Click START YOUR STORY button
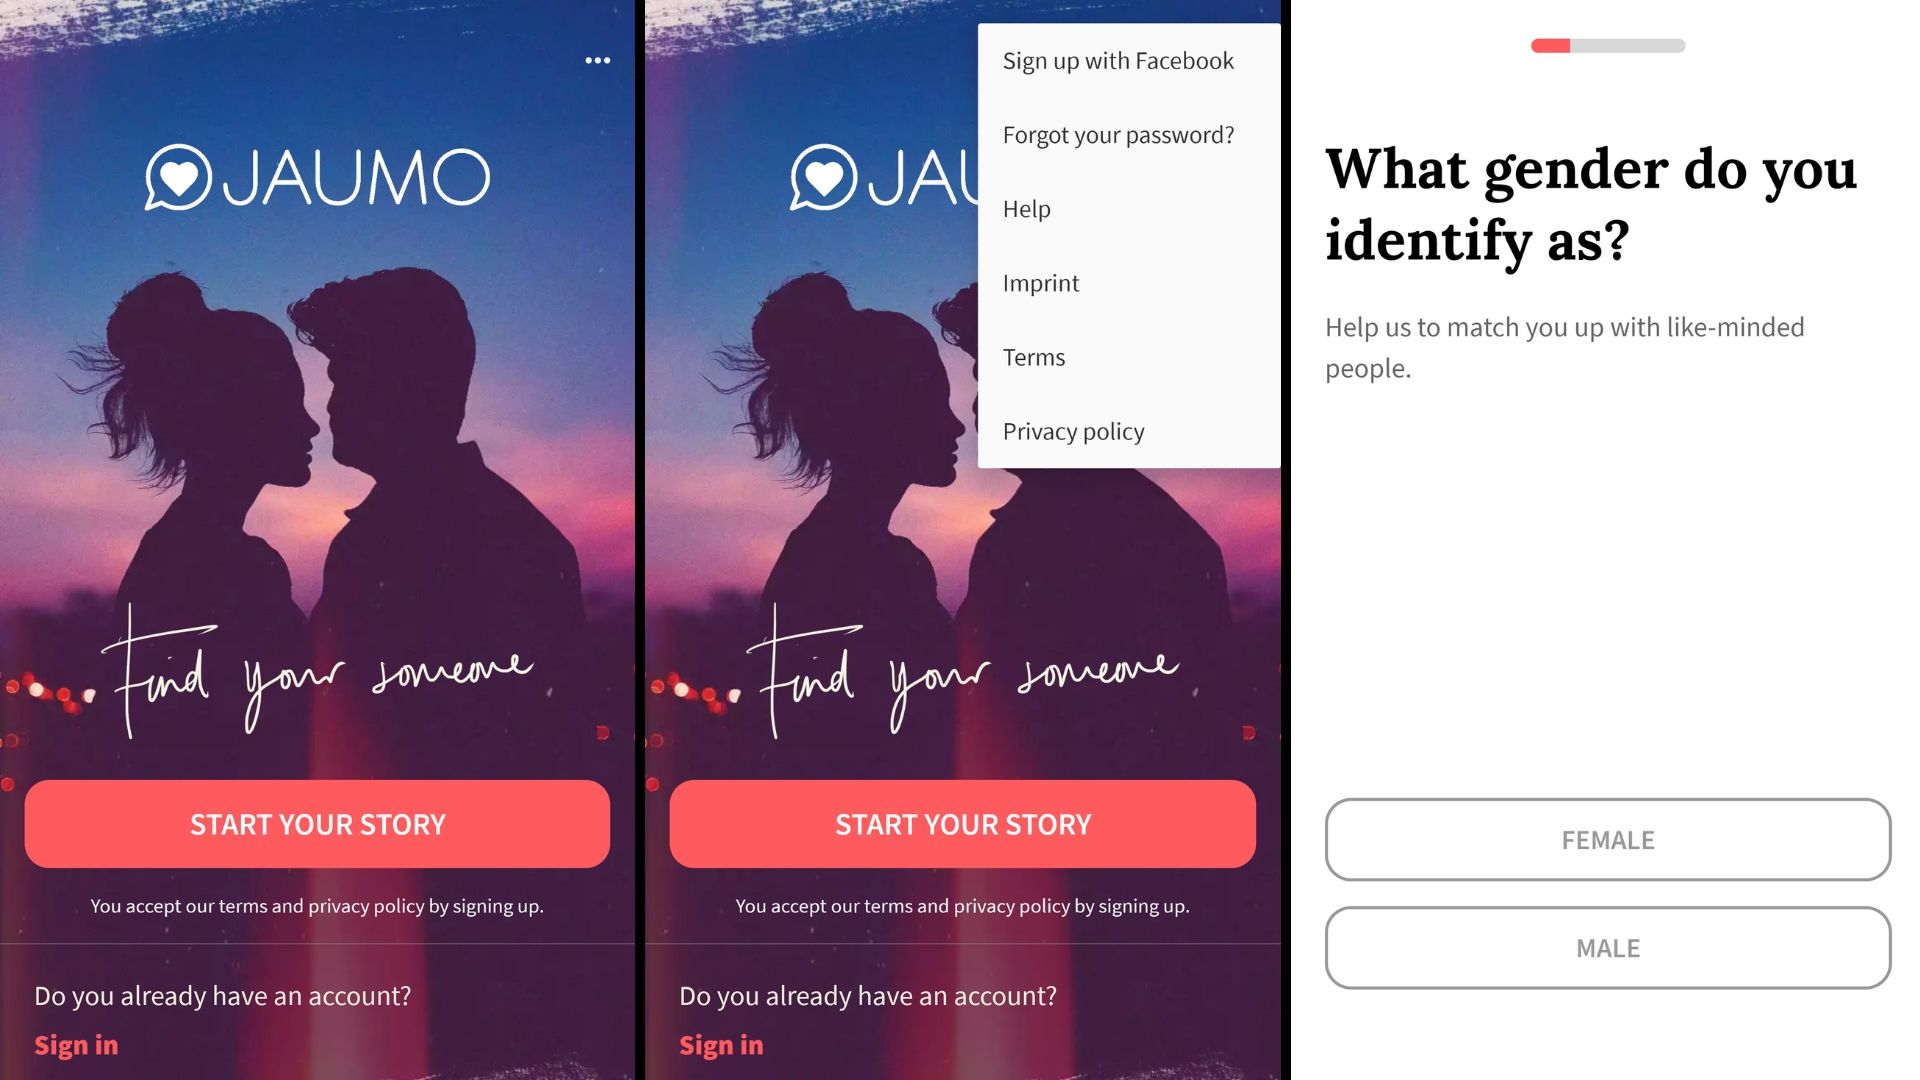This screenshot has width=1920, height=1080. [316, 823]
